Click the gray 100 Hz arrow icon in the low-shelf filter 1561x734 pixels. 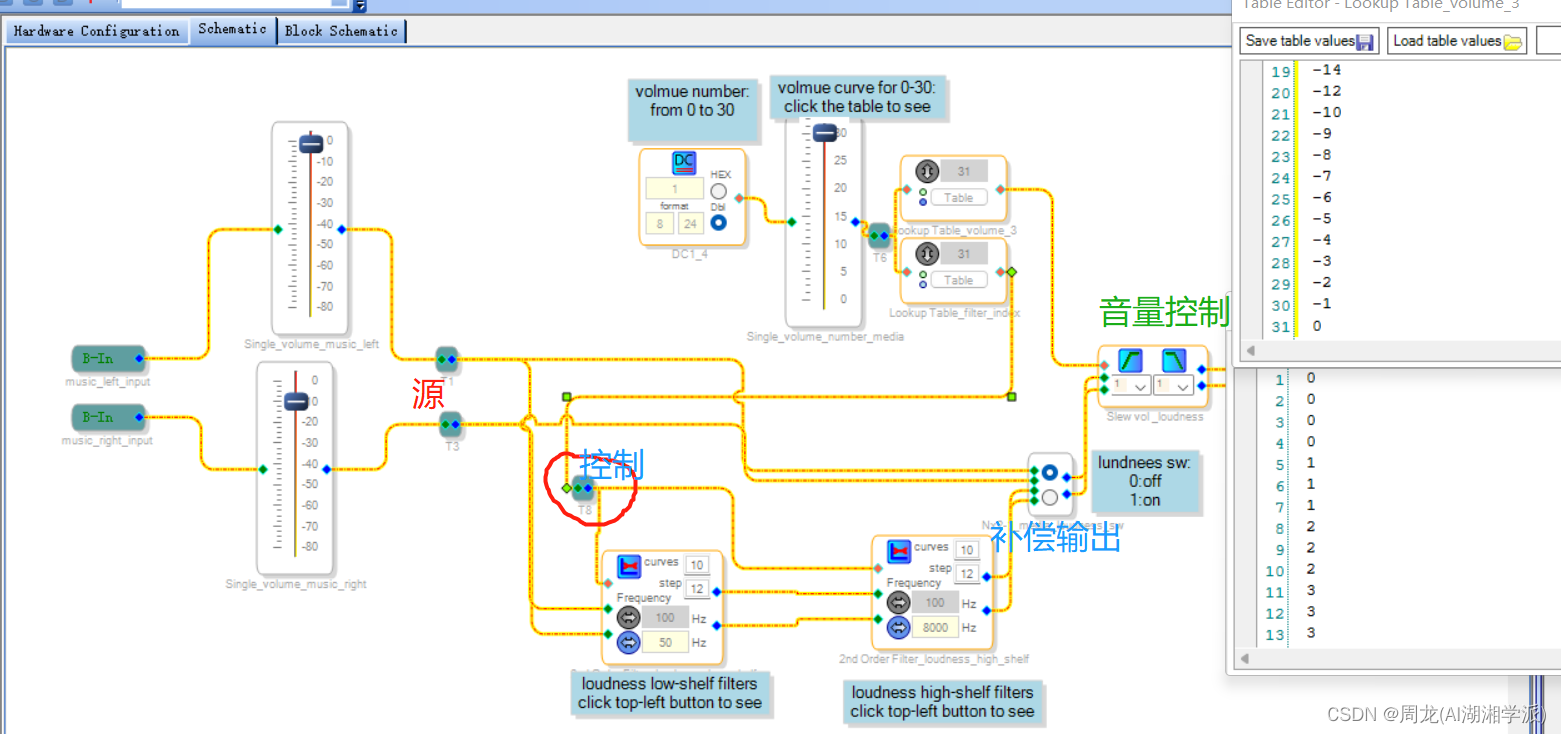[628, 618]
